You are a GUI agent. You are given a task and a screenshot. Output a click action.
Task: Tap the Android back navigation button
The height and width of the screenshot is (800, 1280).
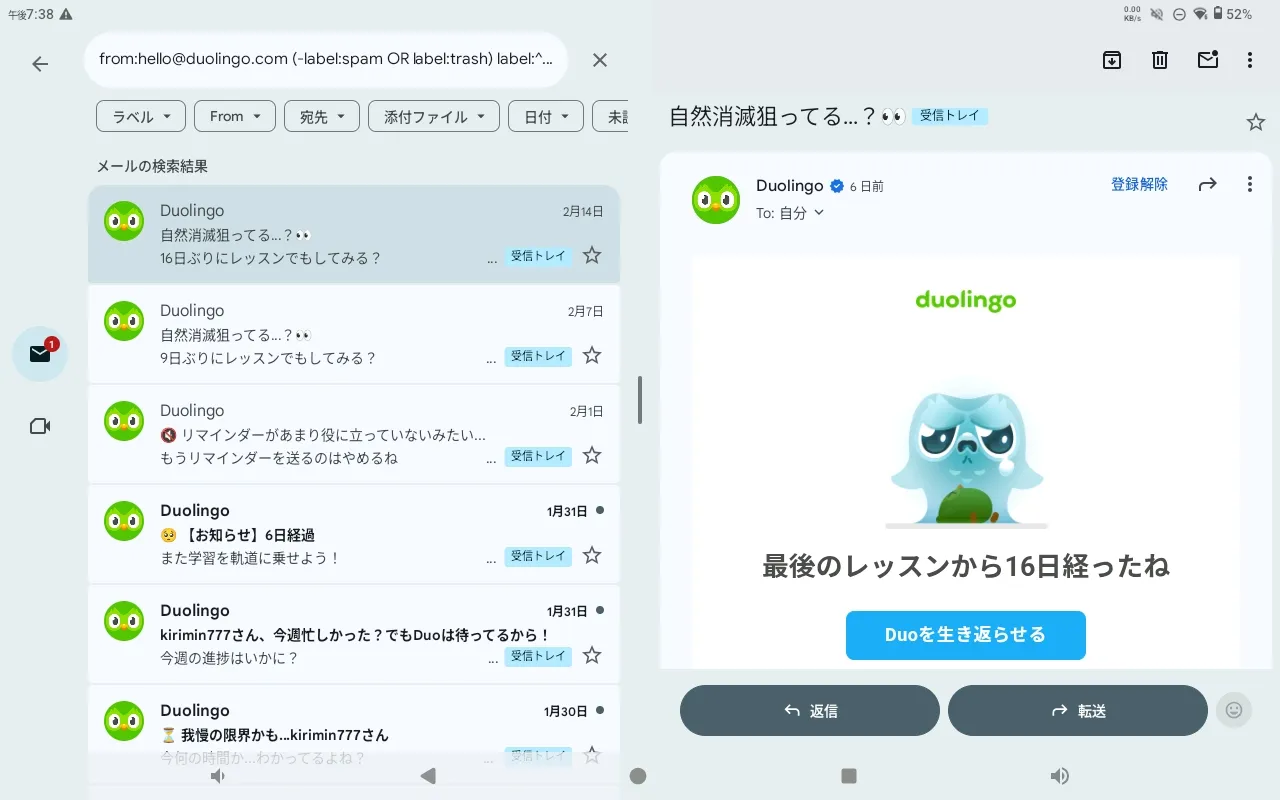(x=428, y=775)
